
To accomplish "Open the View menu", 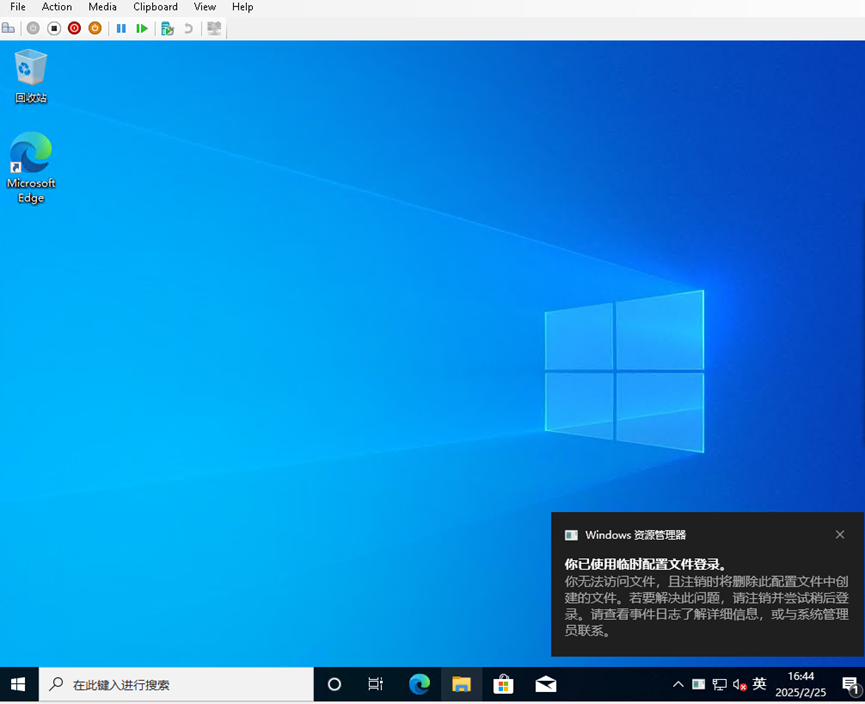I will (x=205, y=7).
